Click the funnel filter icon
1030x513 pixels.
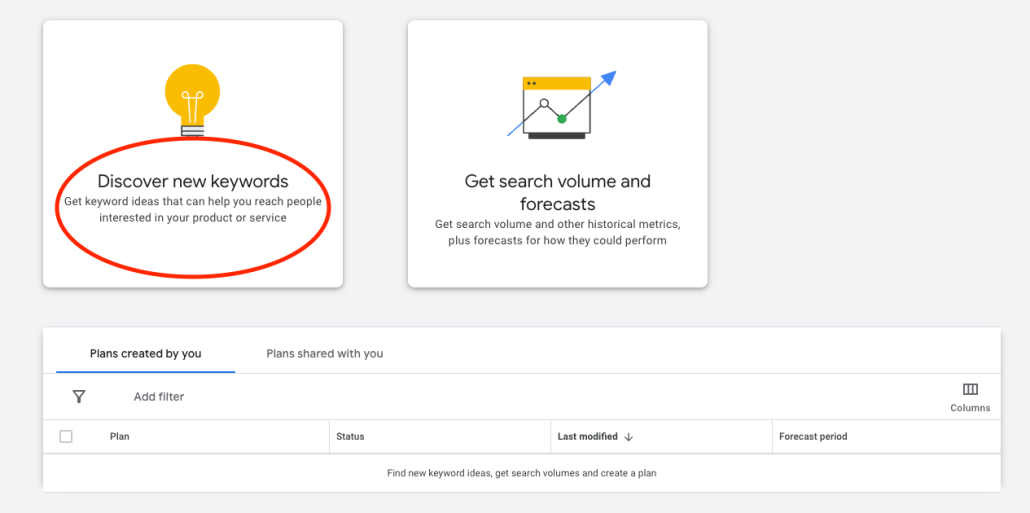click(79, 397)
